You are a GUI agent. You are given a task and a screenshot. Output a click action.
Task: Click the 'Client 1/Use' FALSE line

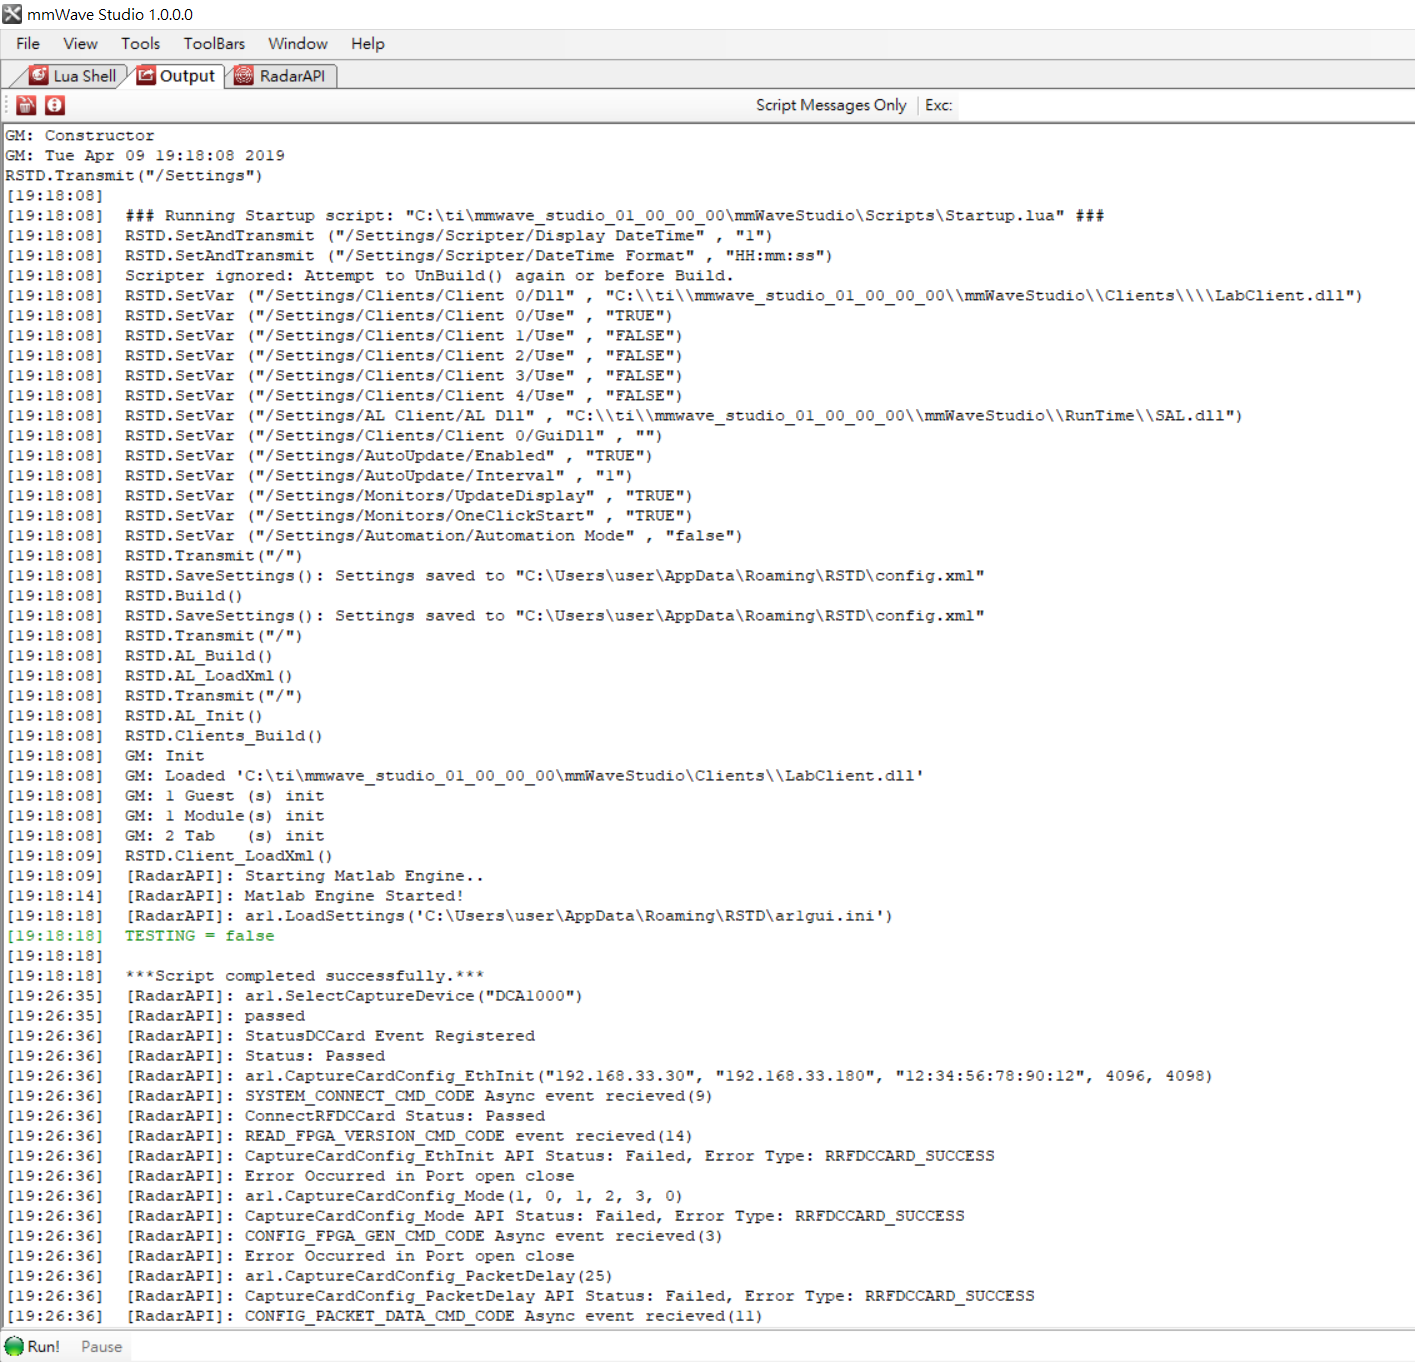coord(345,335)
